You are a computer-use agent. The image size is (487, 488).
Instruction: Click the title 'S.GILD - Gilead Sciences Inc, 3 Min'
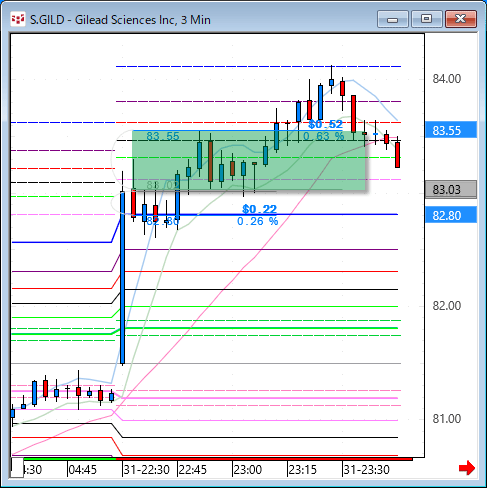[x=120, y=20]
